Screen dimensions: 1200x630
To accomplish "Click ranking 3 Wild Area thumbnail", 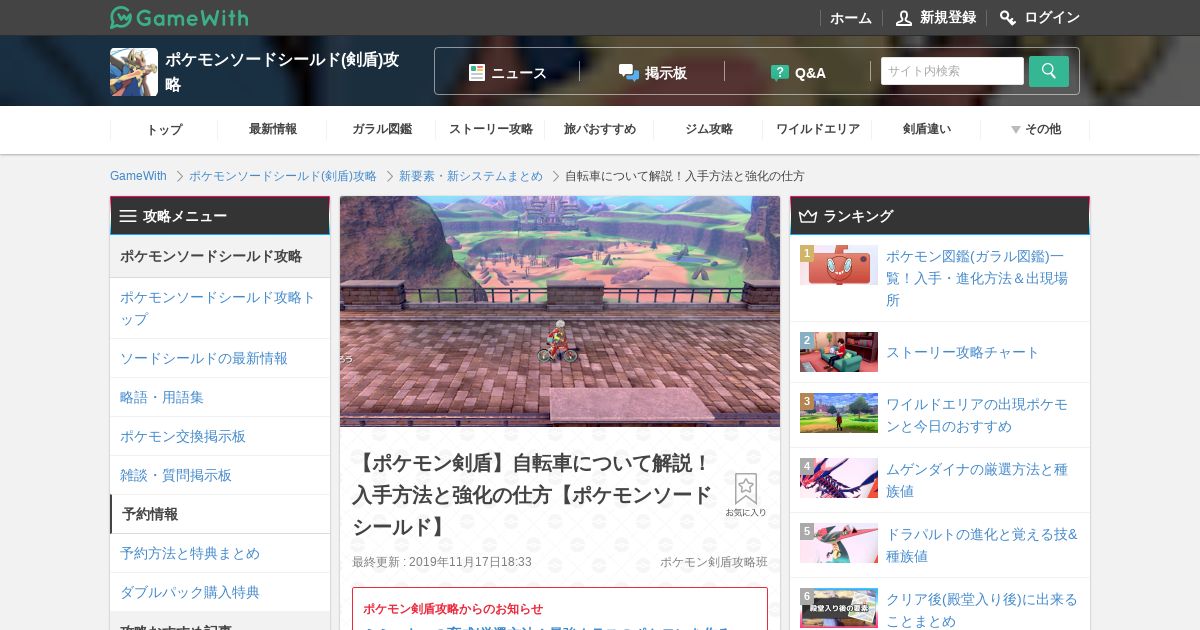I will (839, 413).
